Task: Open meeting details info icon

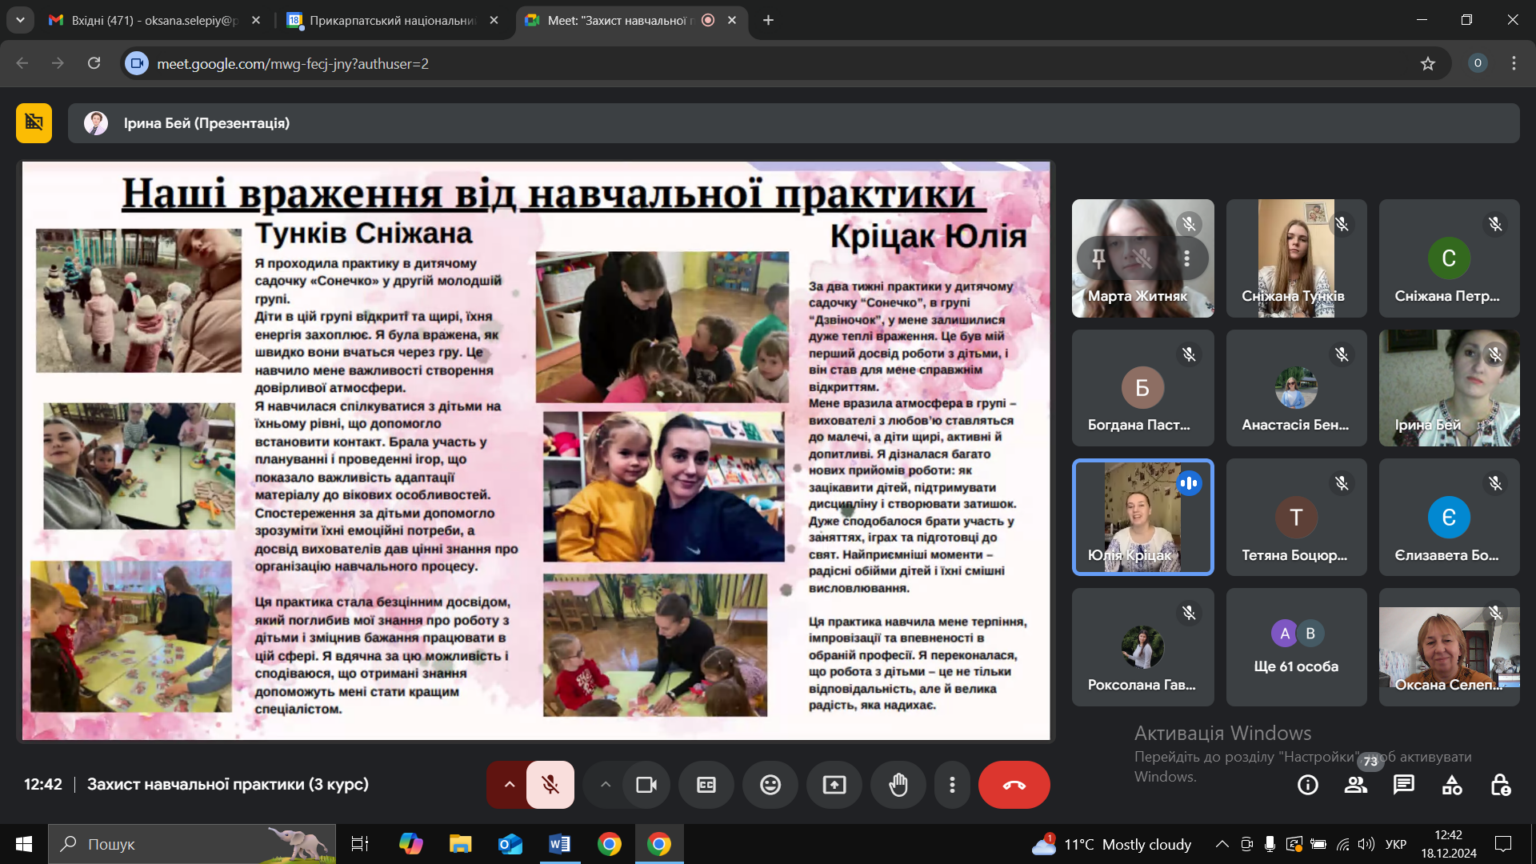Action: pyautogui.click(x=1308, y=785)
